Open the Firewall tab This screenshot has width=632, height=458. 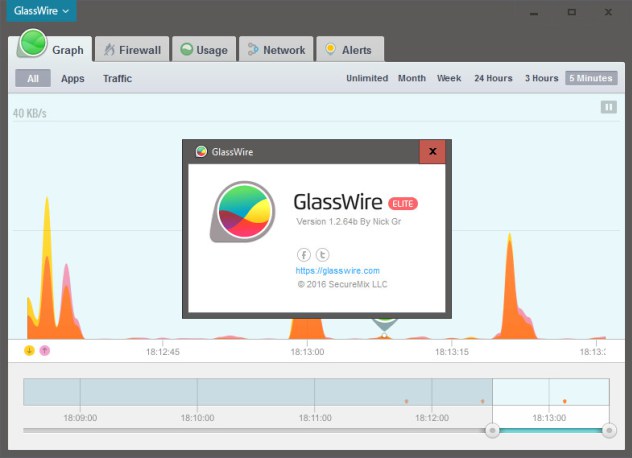click(x=132, y=50)
